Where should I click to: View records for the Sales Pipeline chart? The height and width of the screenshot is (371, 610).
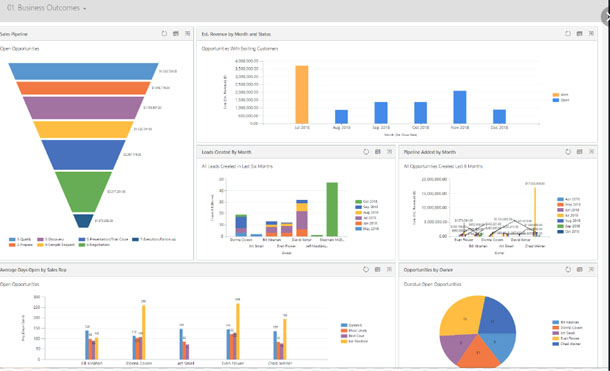point(176,34)
